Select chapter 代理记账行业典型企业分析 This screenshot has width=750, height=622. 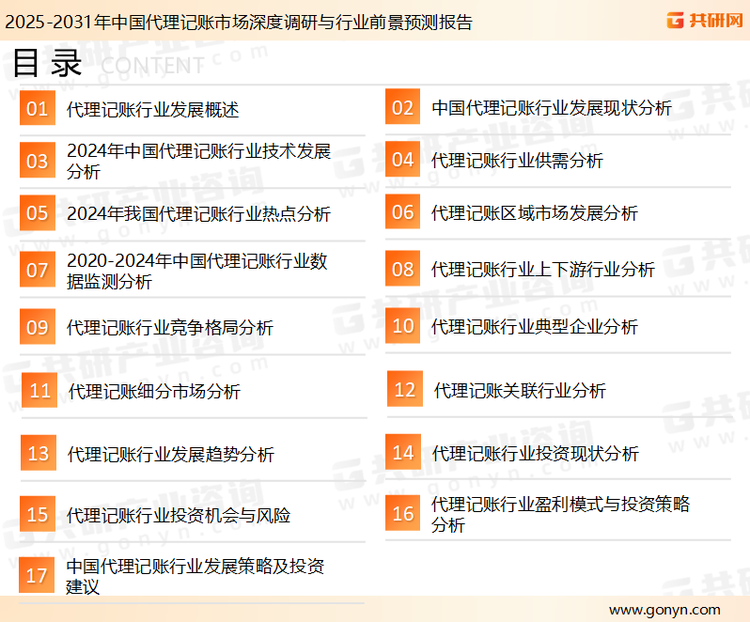click(x=534, y=326)
